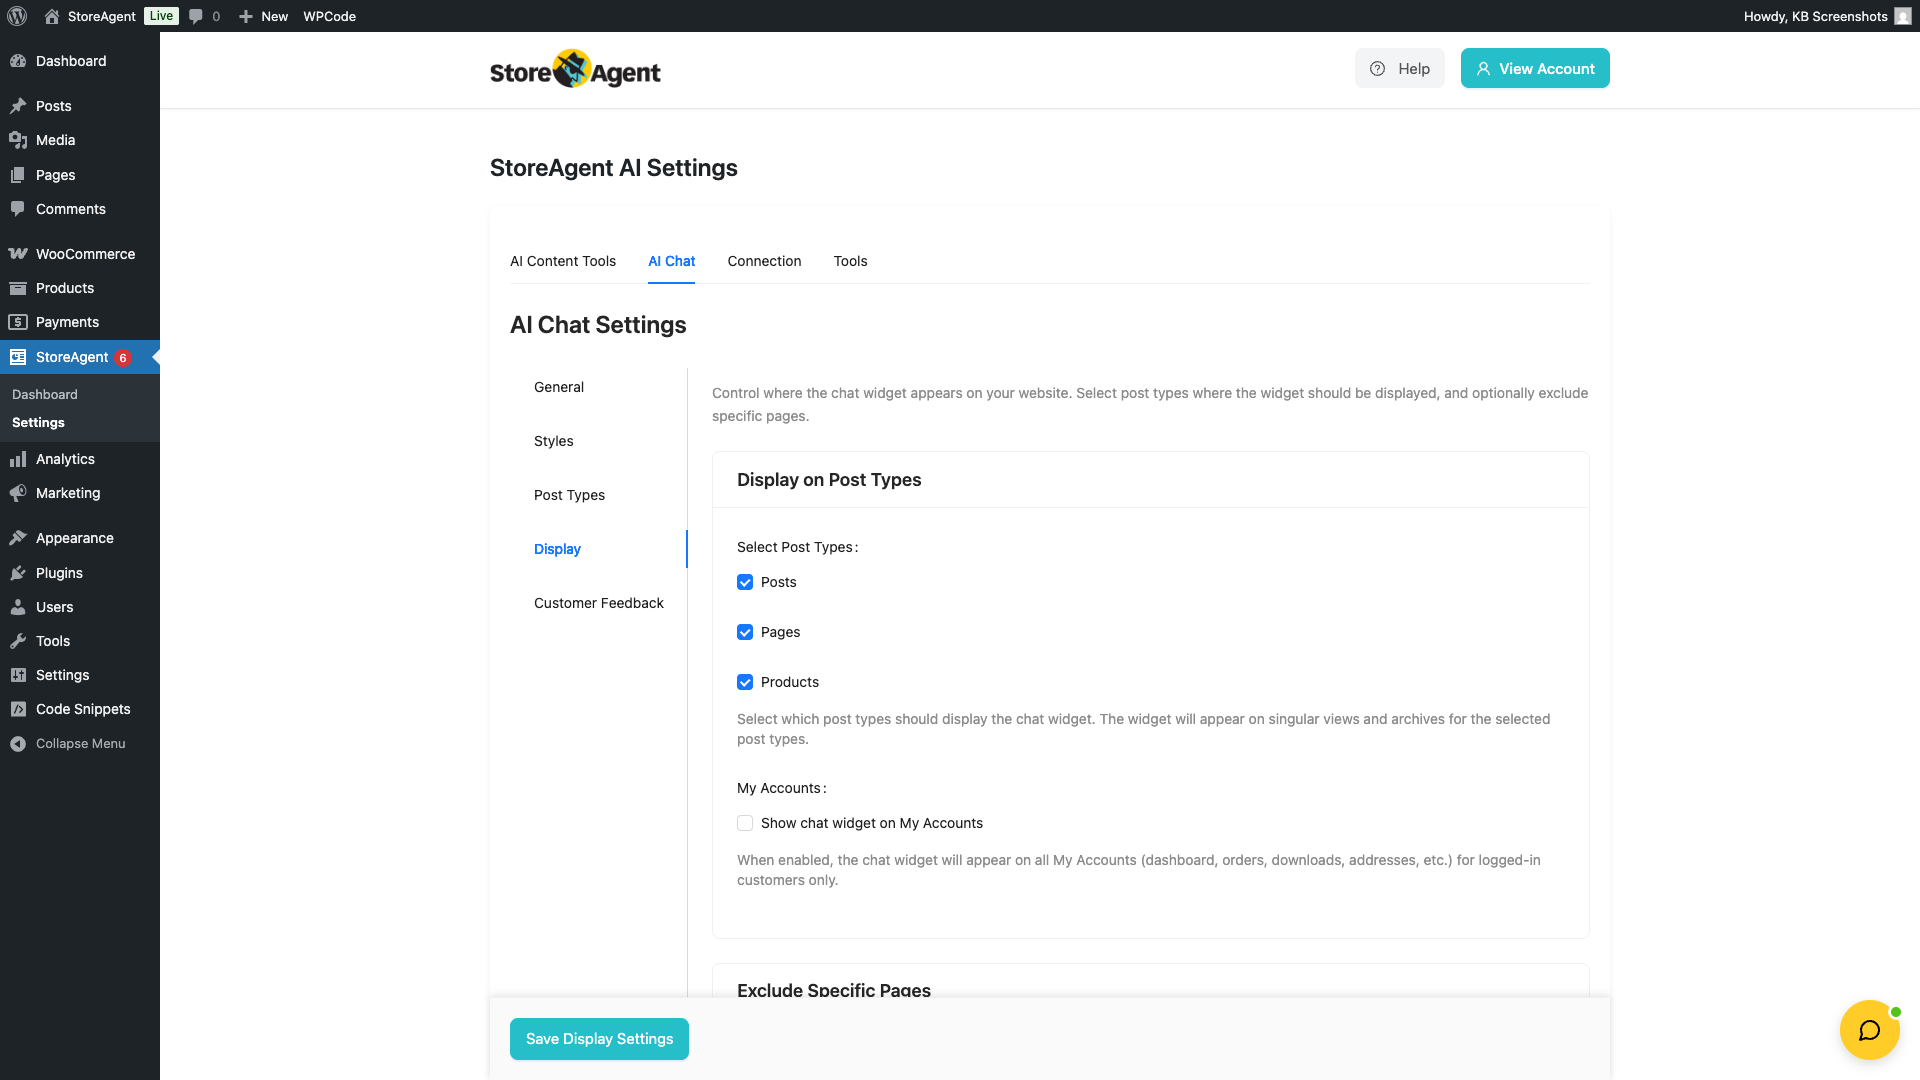Open the Customer Feedback section
The image size is (1920, 1080).
[x=598, y=603]
